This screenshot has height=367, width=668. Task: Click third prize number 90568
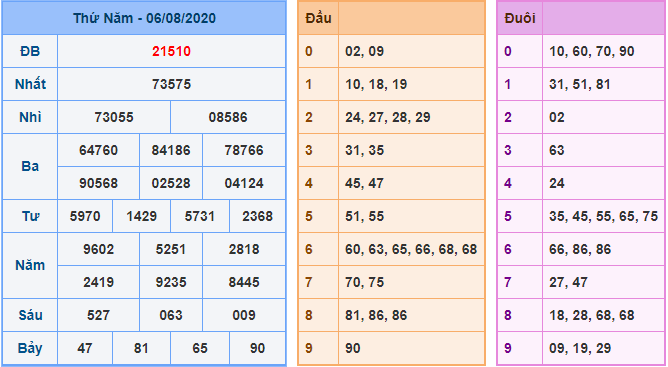(98, 183)
